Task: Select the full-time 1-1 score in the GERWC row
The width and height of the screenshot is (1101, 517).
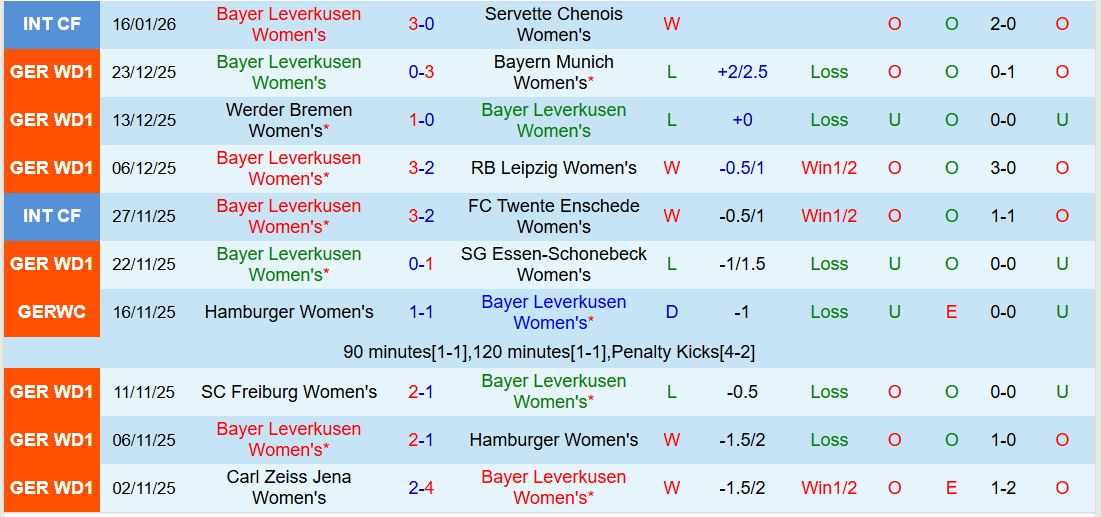Action: click(x=420, y=312)
